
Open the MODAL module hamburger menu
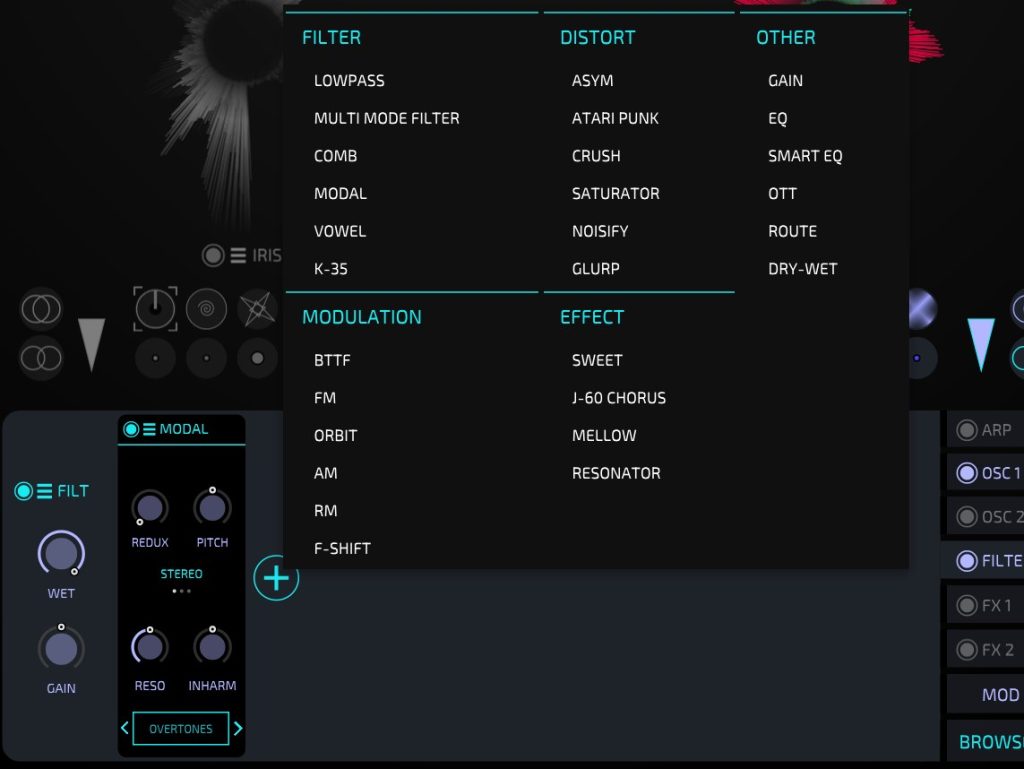tap(149, 430)
